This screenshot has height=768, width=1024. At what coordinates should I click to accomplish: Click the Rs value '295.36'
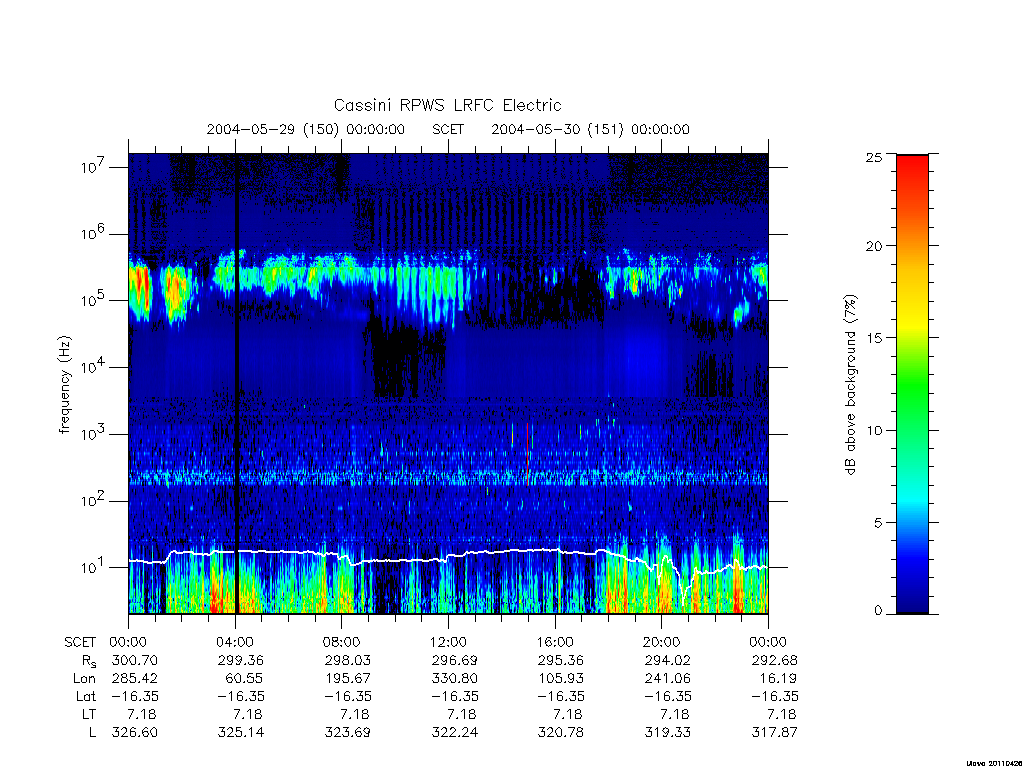[x=561, y=660]
